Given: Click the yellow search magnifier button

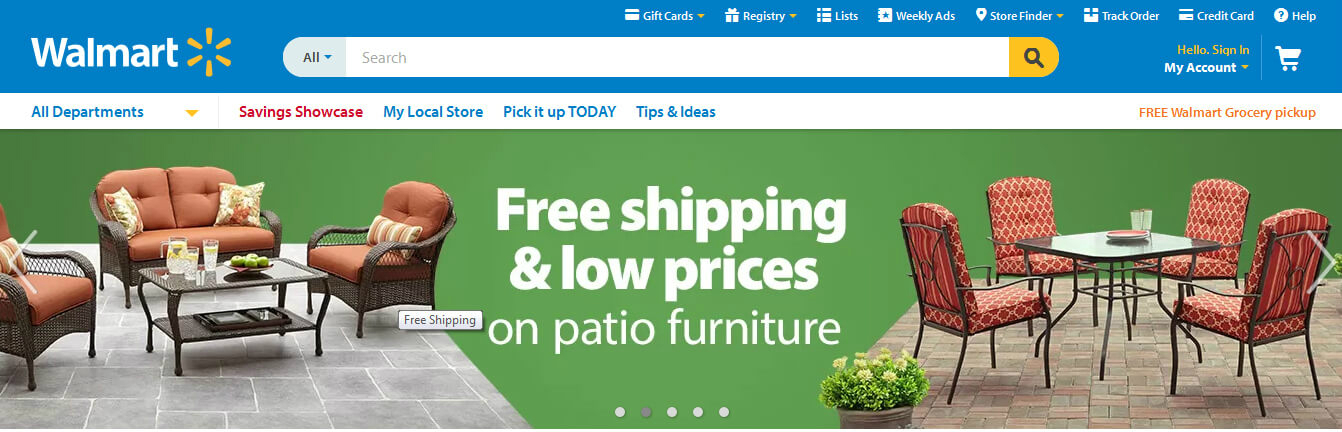Looking at the screenshot, I should point(1034,57).
